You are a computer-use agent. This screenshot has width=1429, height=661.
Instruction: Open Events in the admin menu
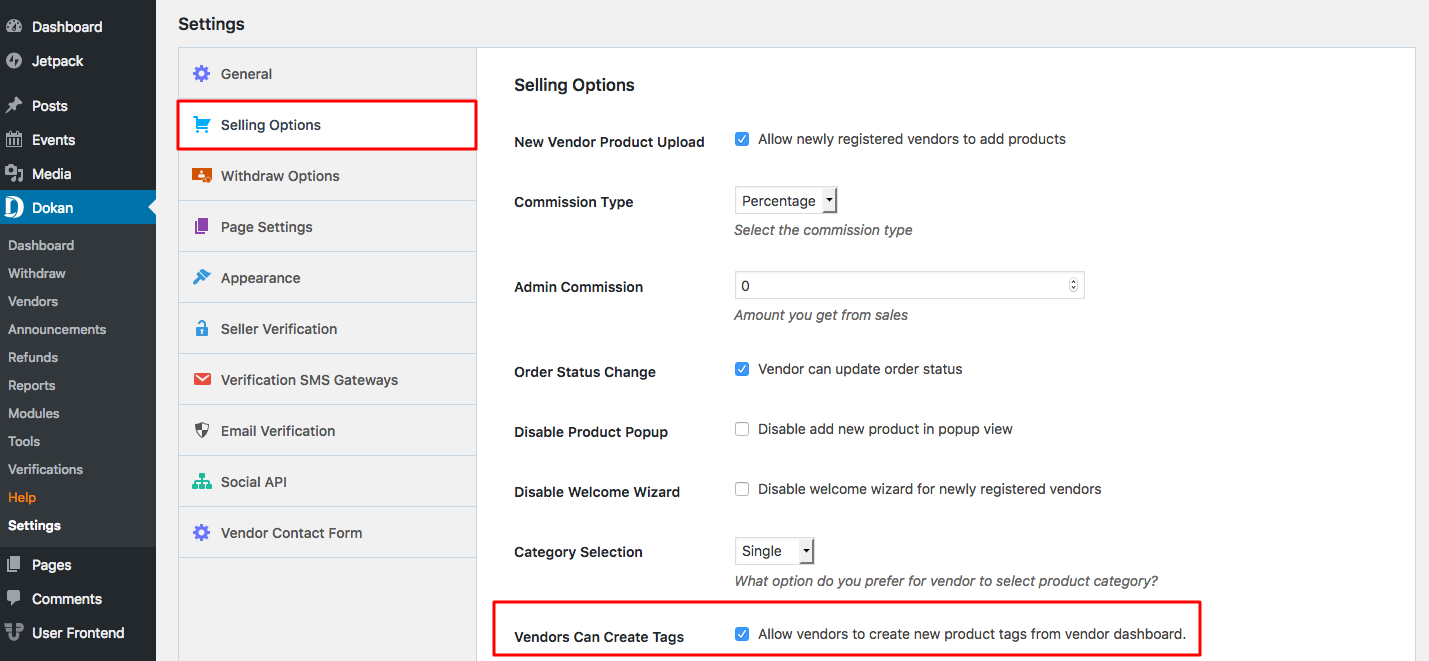78,140
